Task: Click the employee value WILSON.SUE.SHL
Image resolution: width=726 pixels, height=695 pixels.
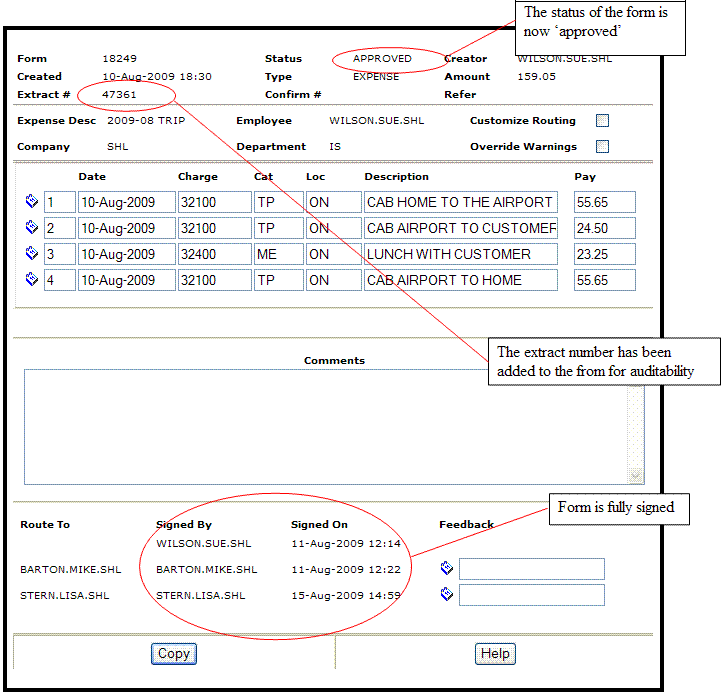Action: point(376,120)
